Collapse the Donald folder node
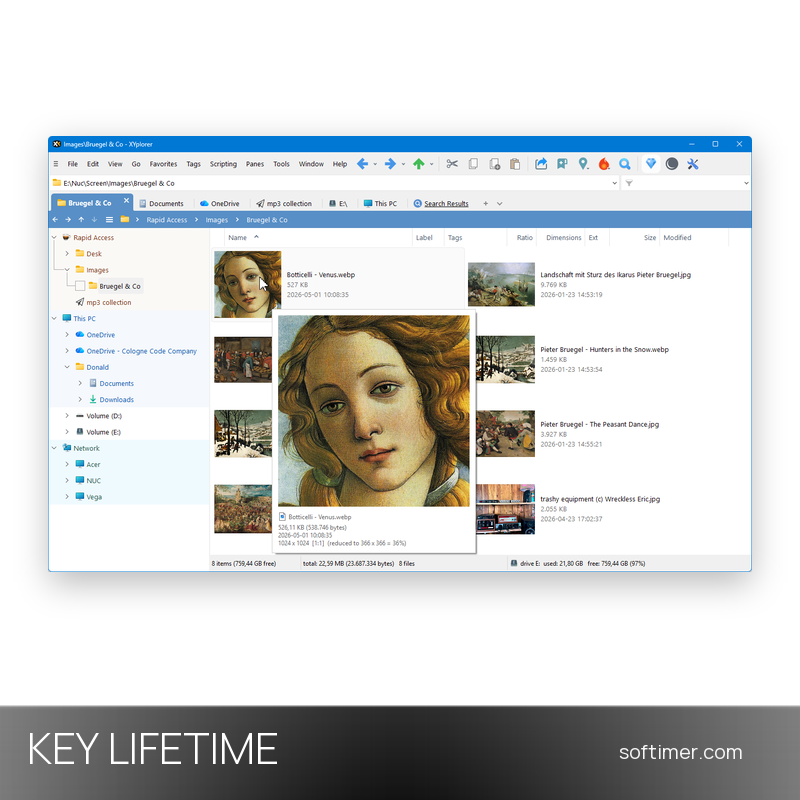Image resolution: width=800 pixels, height=800 pixels. [67, 367]
